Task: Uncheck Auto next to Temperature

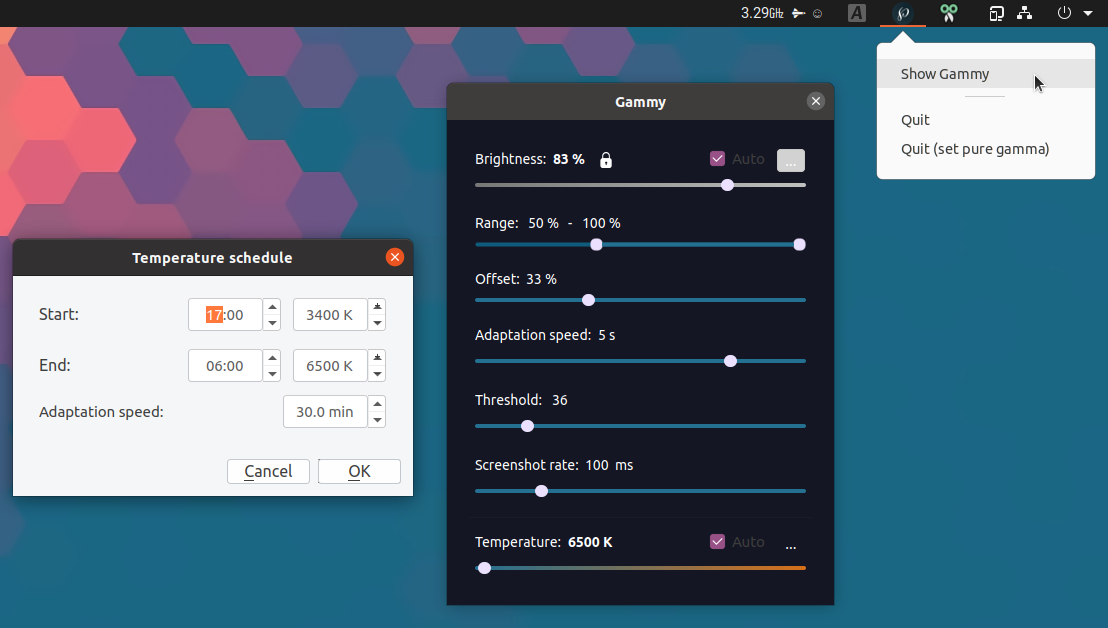Action: coord(717,541)
